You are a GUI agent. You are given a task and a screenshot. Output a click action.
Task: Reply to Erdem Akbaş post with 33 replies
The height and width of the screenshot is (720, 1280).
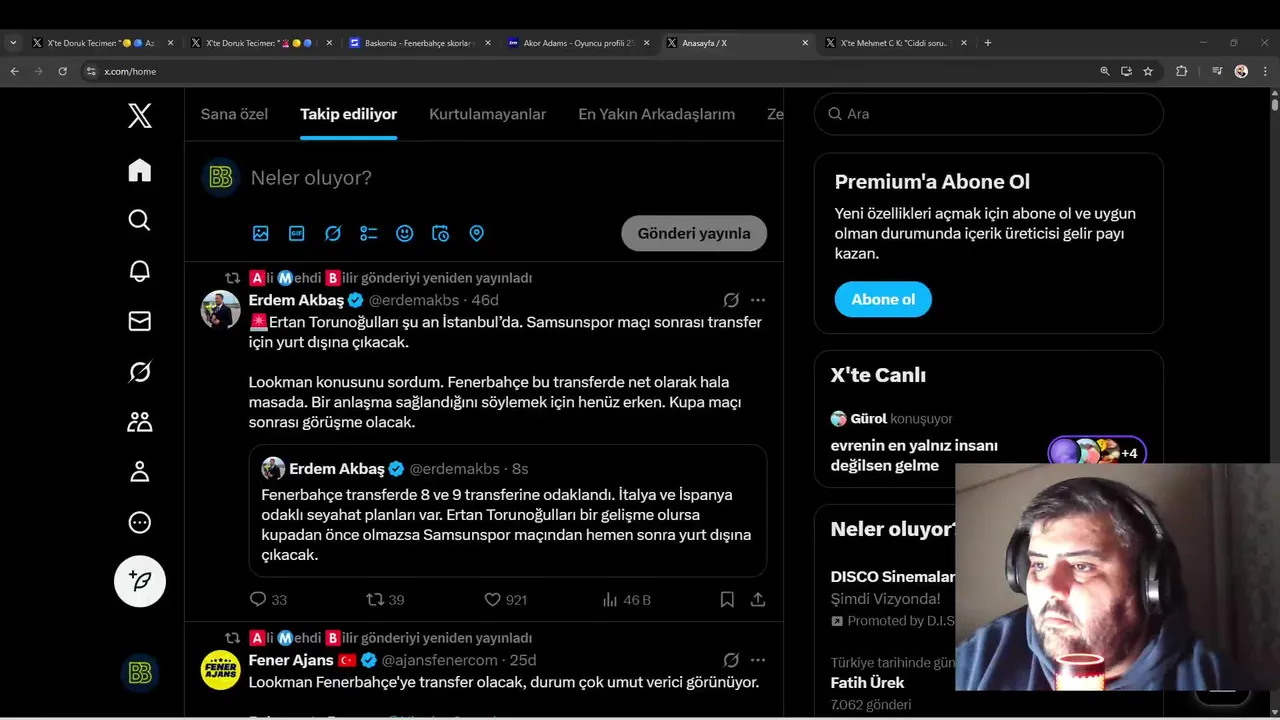pos(268,600)
